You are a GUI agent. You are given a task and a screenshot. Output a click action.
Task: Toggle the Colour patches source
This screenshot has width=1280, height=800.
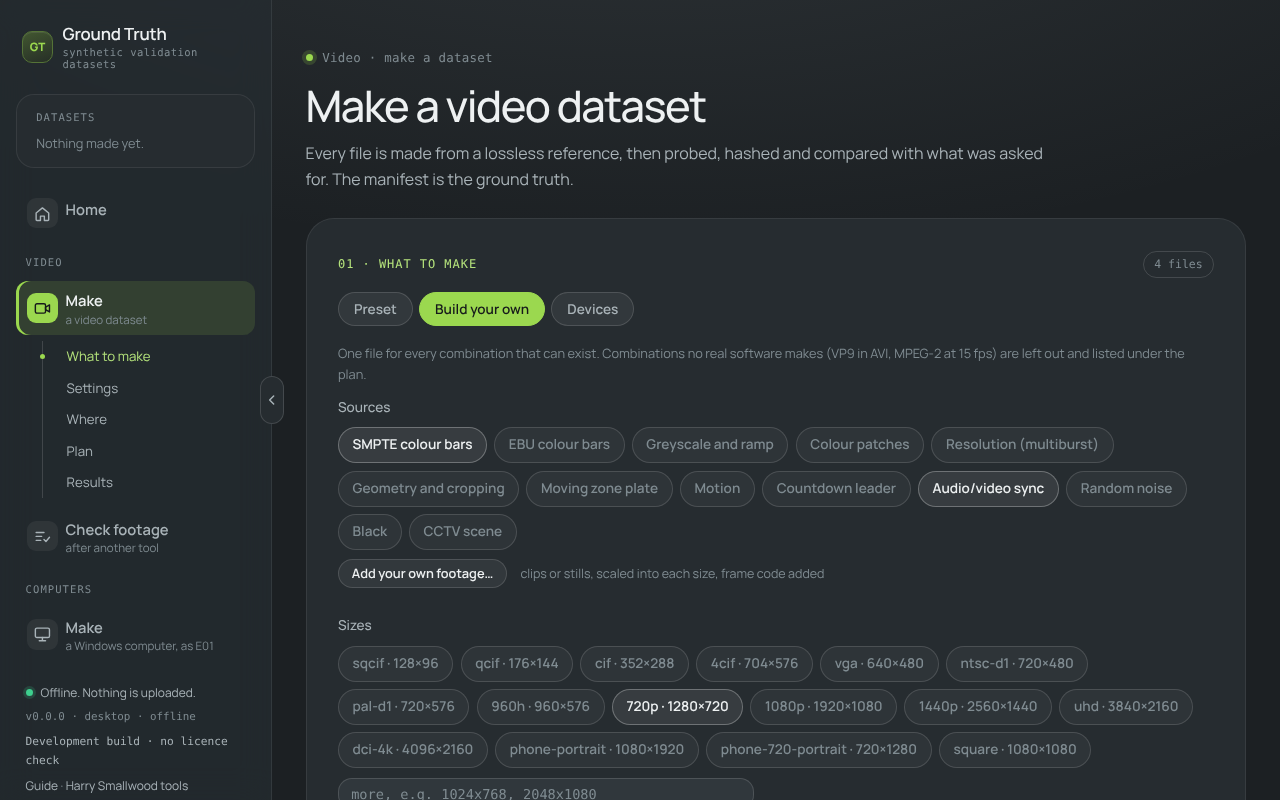tap(860, 445)
